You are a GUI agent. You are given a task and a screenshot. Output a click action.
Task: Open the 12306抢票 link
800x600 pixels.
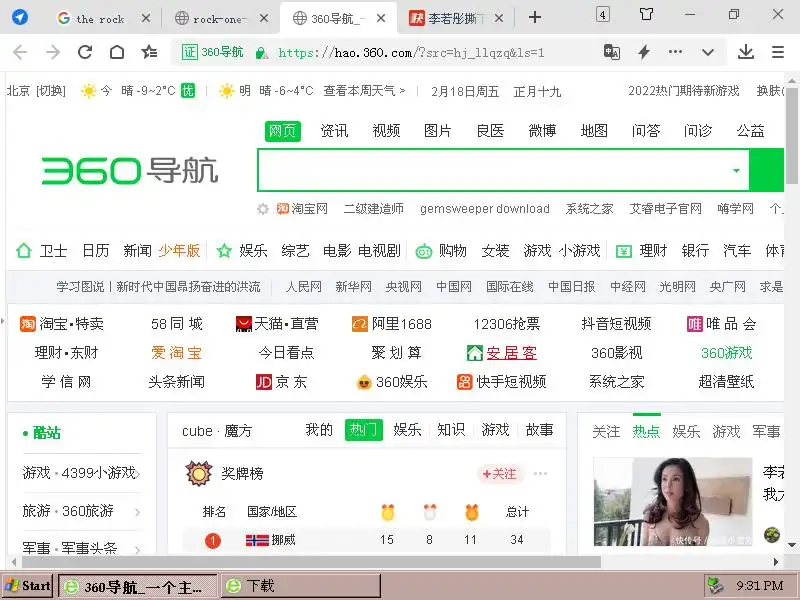[x=506, y=324]
